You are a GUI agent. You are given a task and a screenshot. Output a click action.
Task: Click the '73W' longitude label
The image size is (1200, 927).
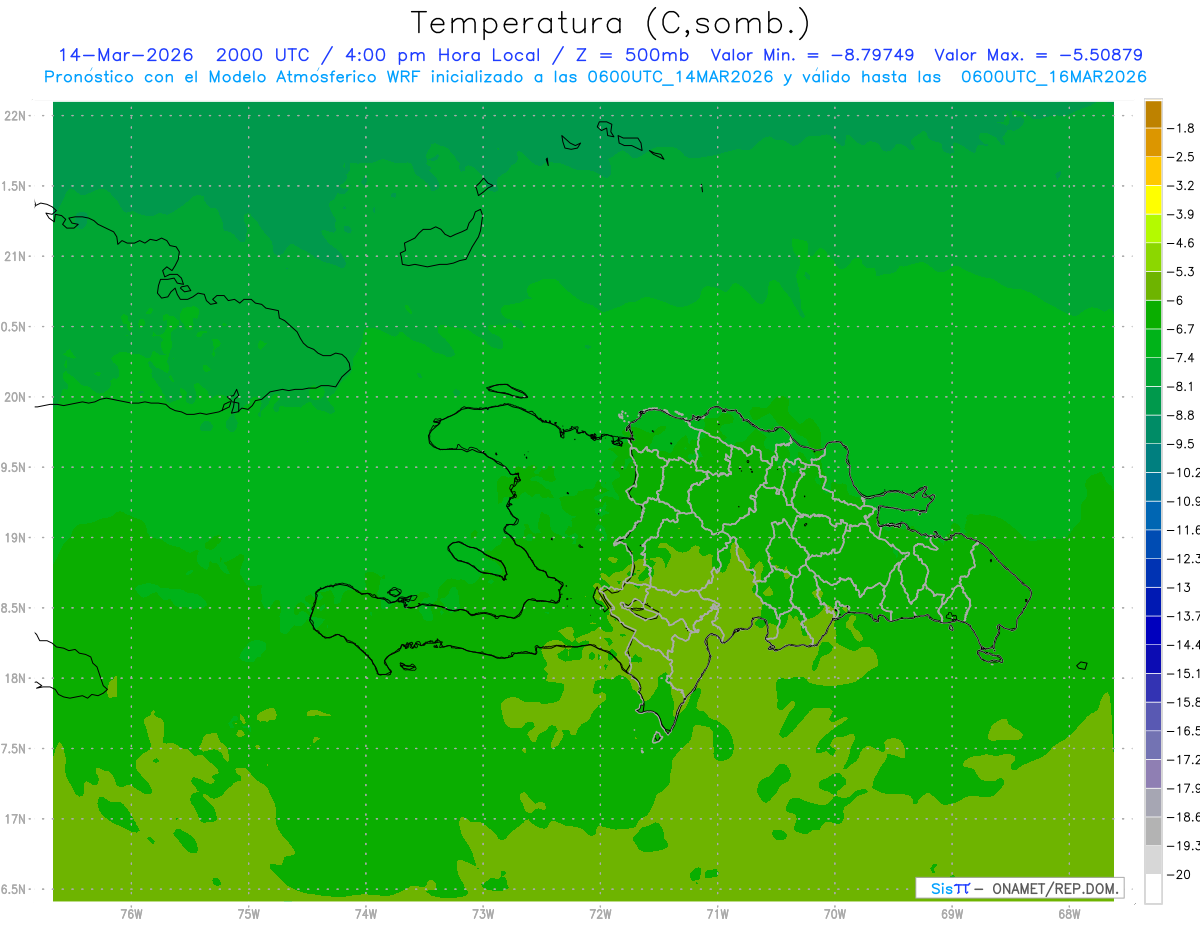coord(483,914)
